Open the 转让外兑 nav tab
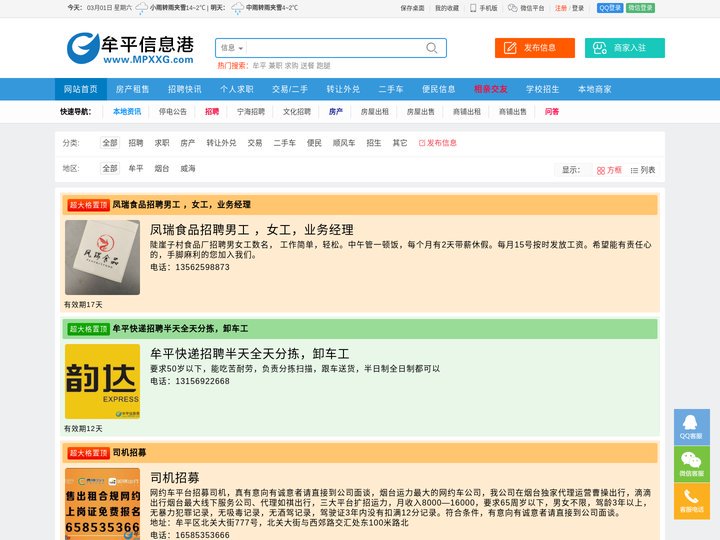Image resolution: width=720 pixels, height=540 pixels. 343,89
